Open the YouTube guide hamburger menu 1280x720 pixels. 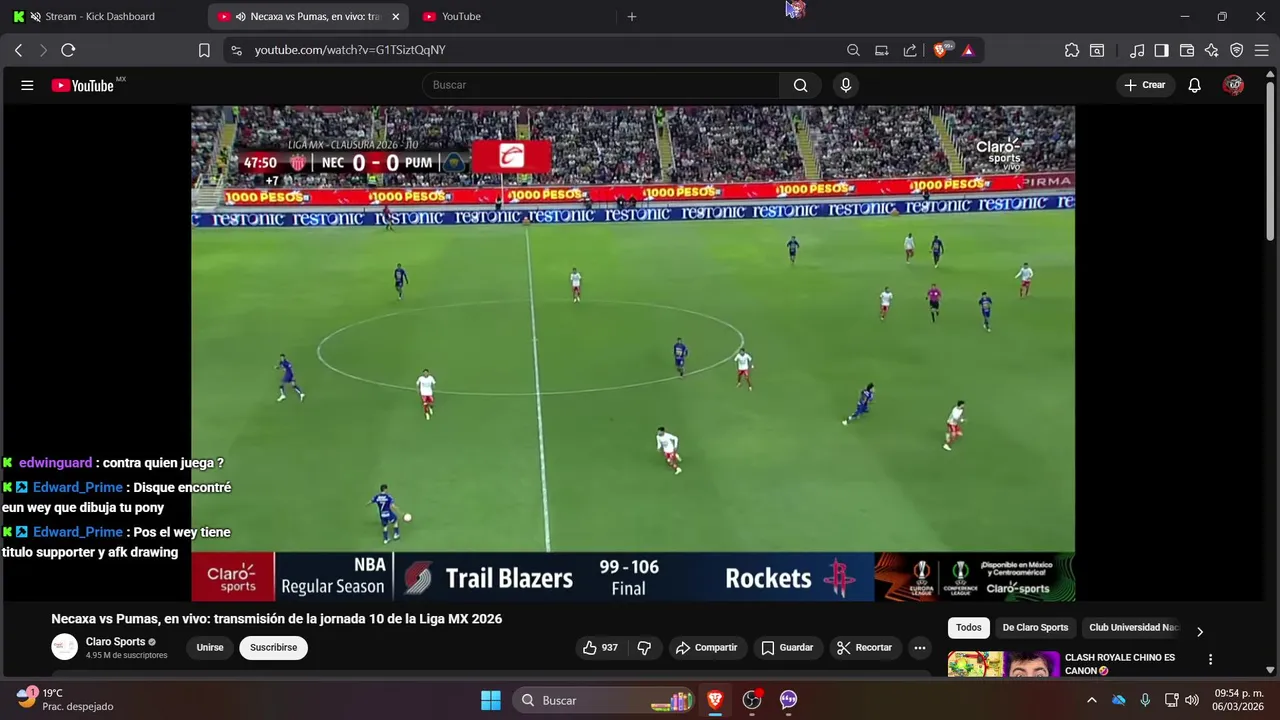pos(27,85)
